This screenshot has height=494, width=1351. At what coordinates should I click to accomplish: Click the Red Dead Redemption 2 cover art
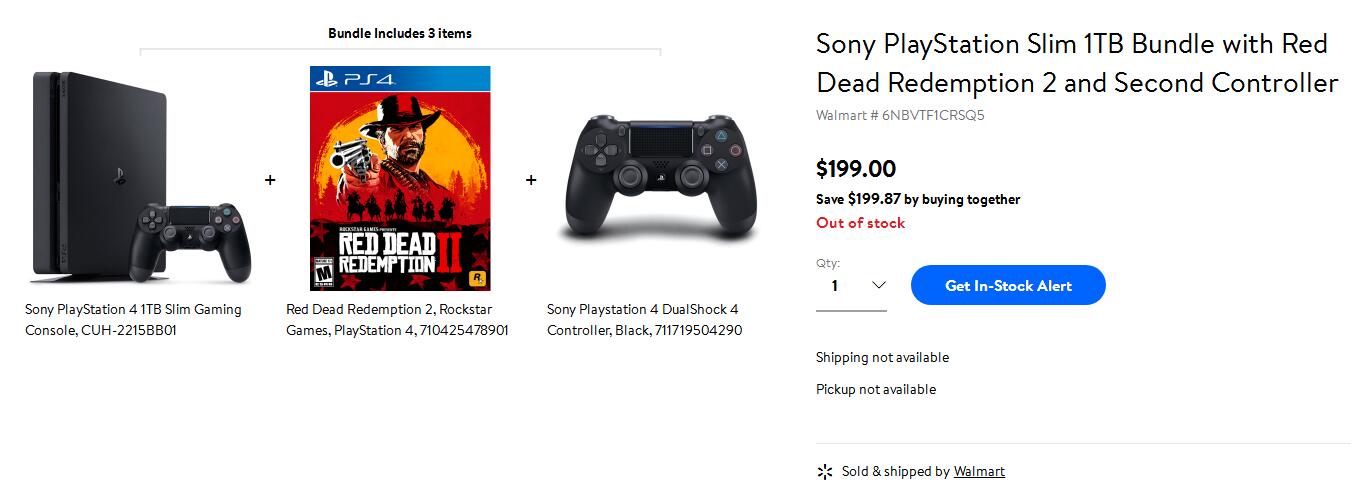(x=400, y=178)
